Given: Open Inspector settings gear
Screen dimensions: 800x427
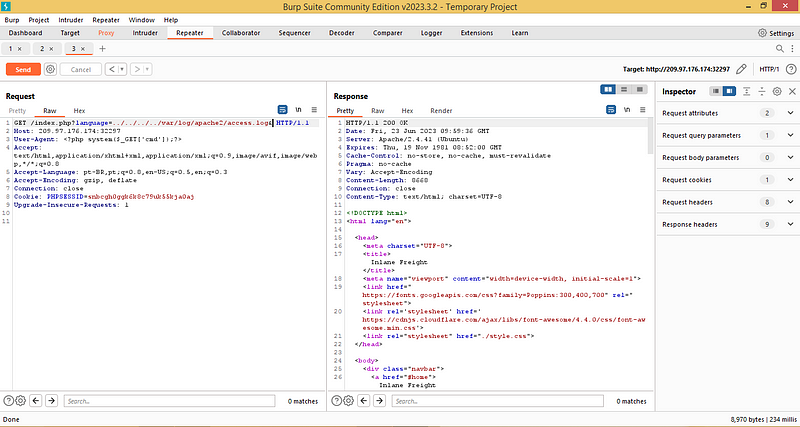Looking at the screenshot, I should (x=777, y=91).
